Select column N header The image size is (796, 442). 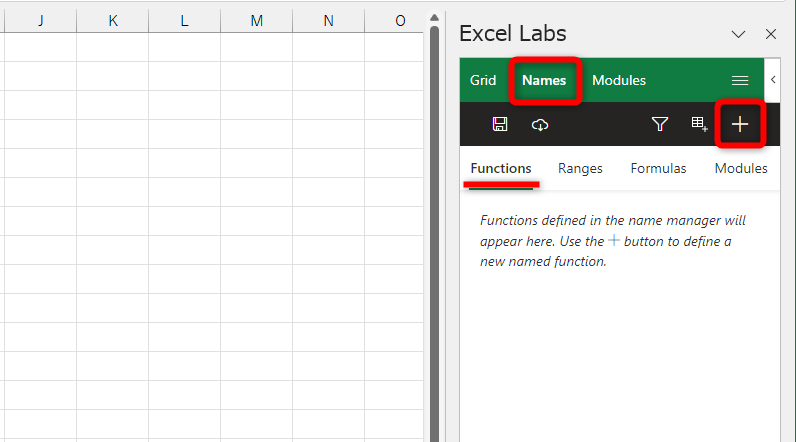pos(328,21)
